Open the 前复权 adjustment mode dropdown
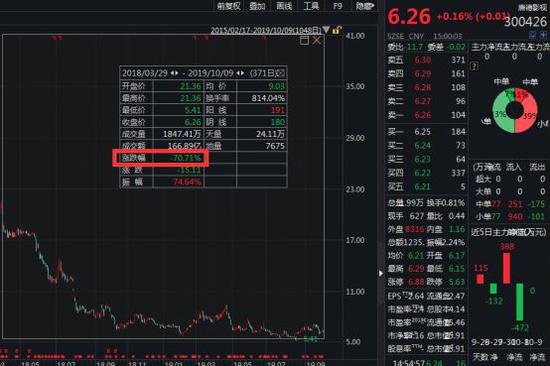This screenshot has height=366, width=550. (228, 6)
